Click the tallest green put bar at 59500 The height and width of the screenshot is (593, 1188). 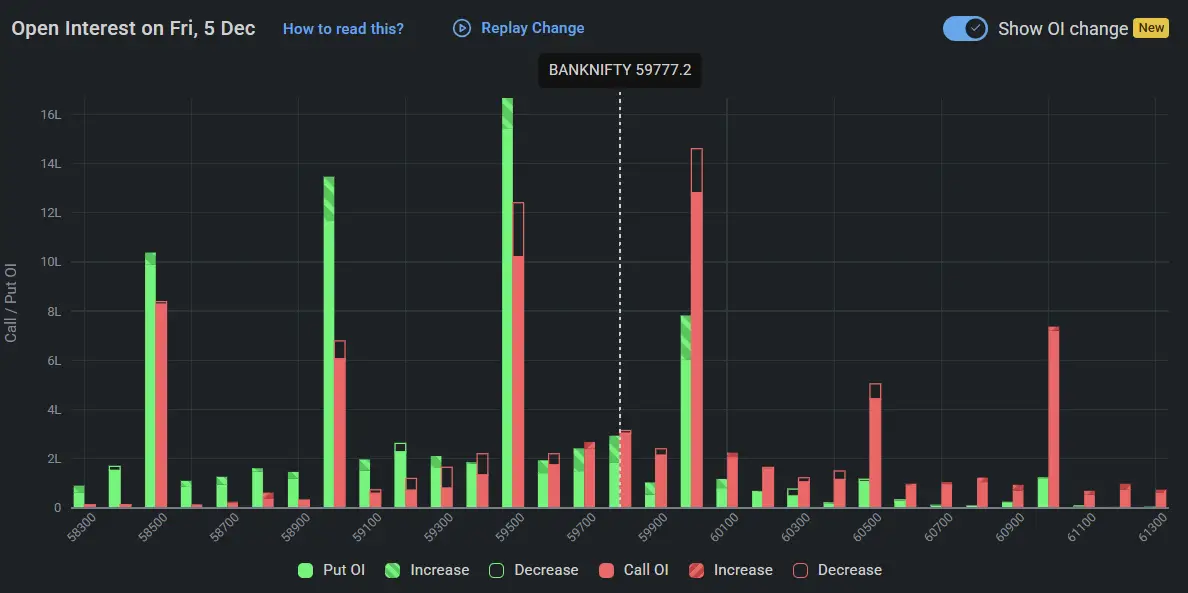click(x=508, y=300)
